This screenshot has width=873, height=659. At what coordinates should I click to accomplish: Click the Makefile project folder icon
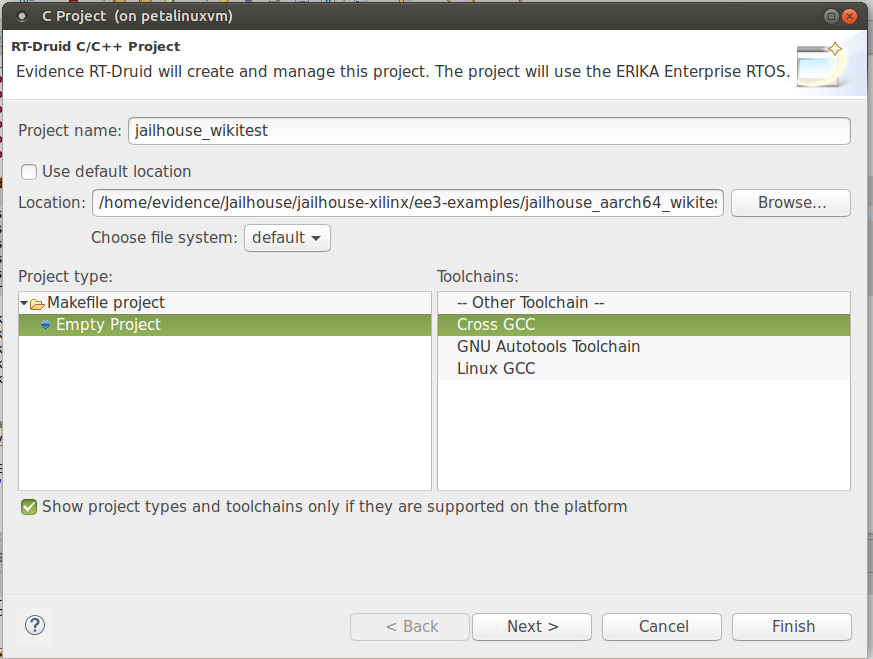(x=37, y=303)
